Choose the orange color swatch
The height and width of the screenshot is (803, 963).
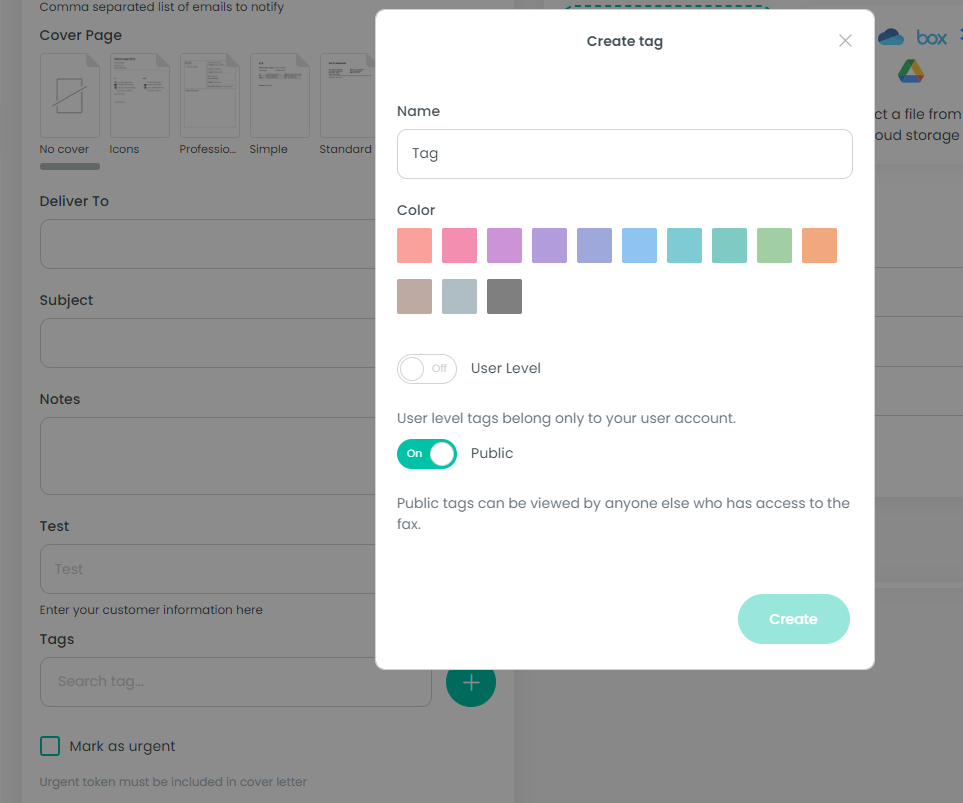pos(819,245)
